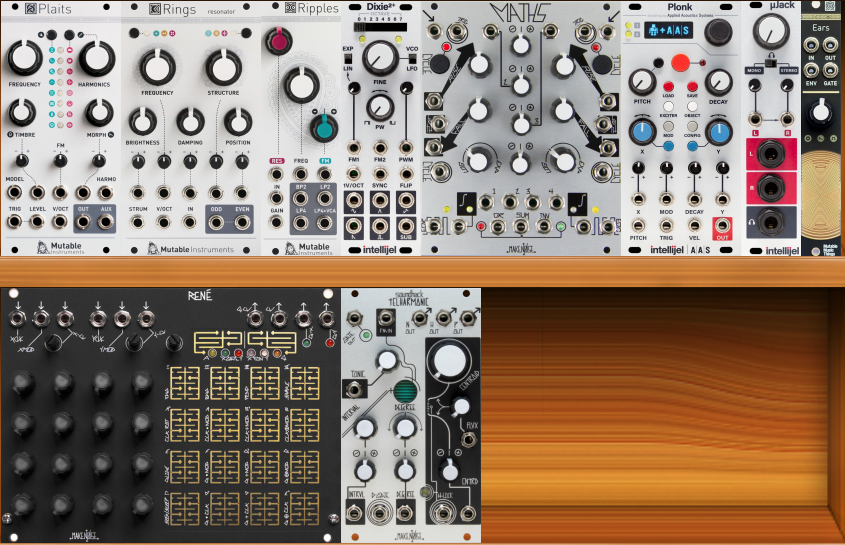Screen dimensions: 845x545
Task: Adjust Maths channel 2 attenuverter knob
Action: pos(521,85)
